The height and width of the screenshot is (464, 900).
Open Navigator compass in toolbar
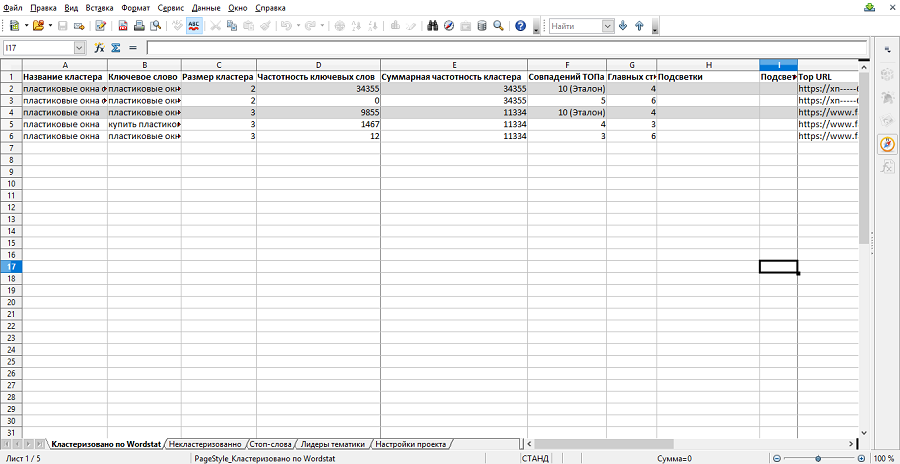coord(449,26)
